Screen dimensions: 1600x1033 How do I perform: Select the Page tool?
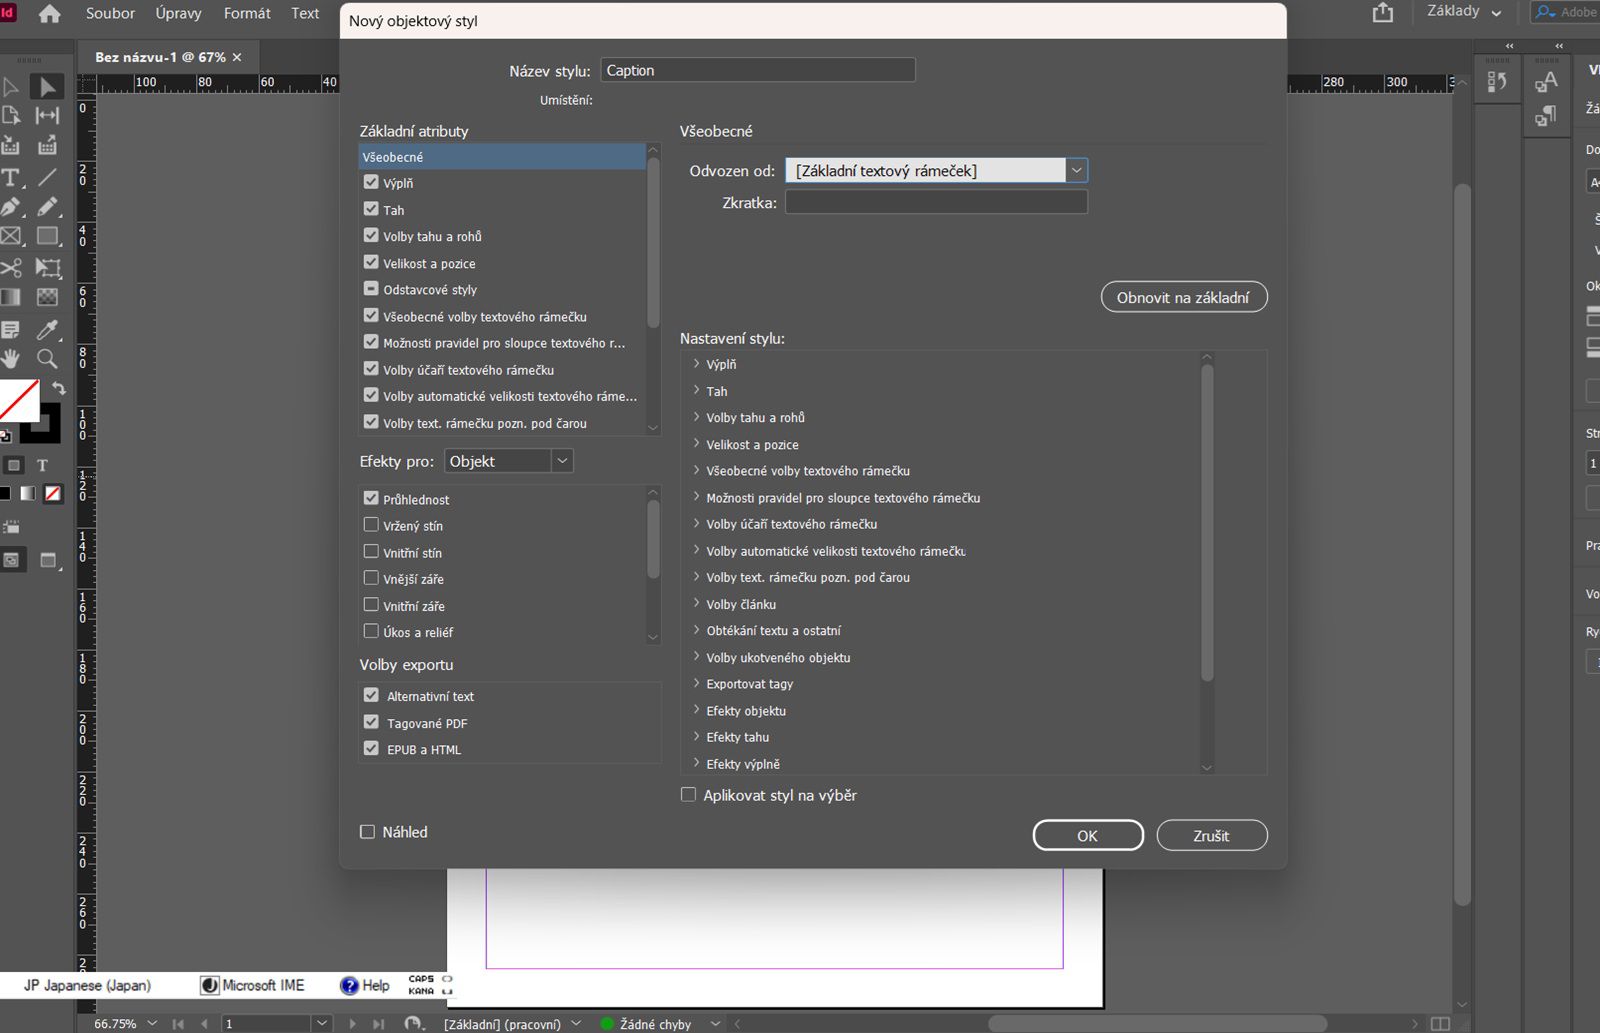pos(11,116)
